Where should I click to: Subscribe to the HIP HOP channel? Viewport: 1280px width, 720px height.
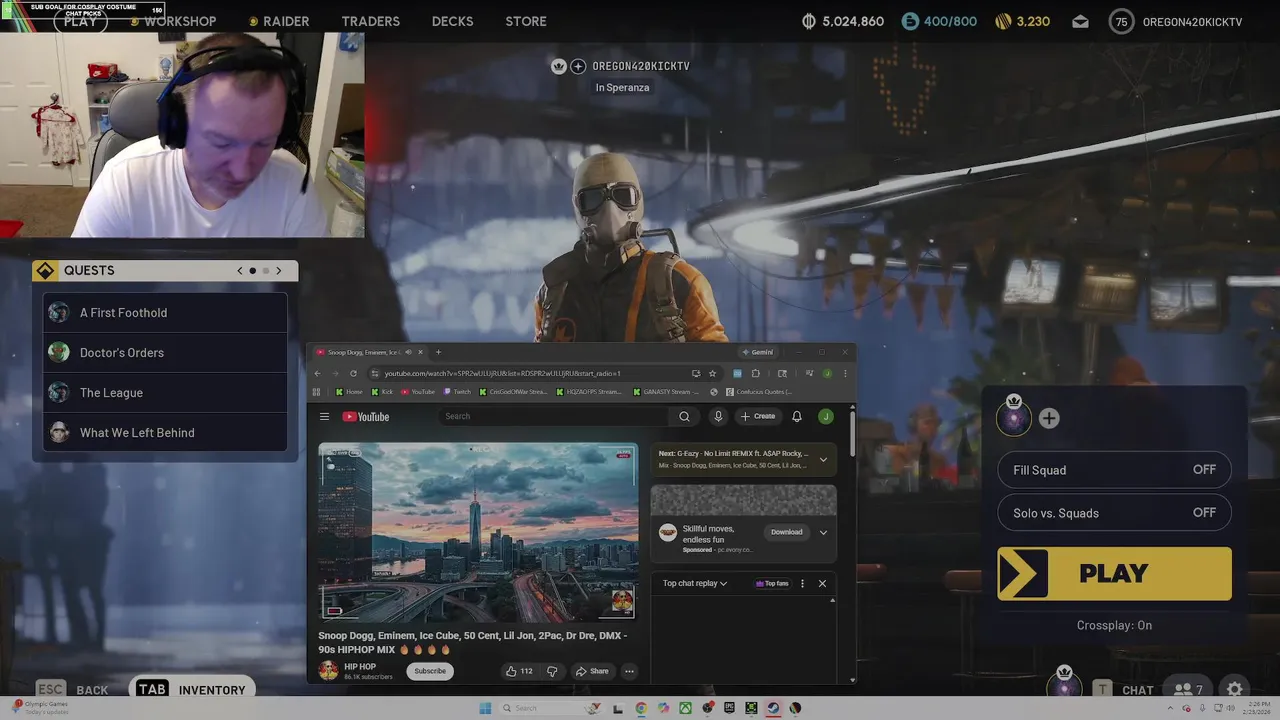coord(430,671)
